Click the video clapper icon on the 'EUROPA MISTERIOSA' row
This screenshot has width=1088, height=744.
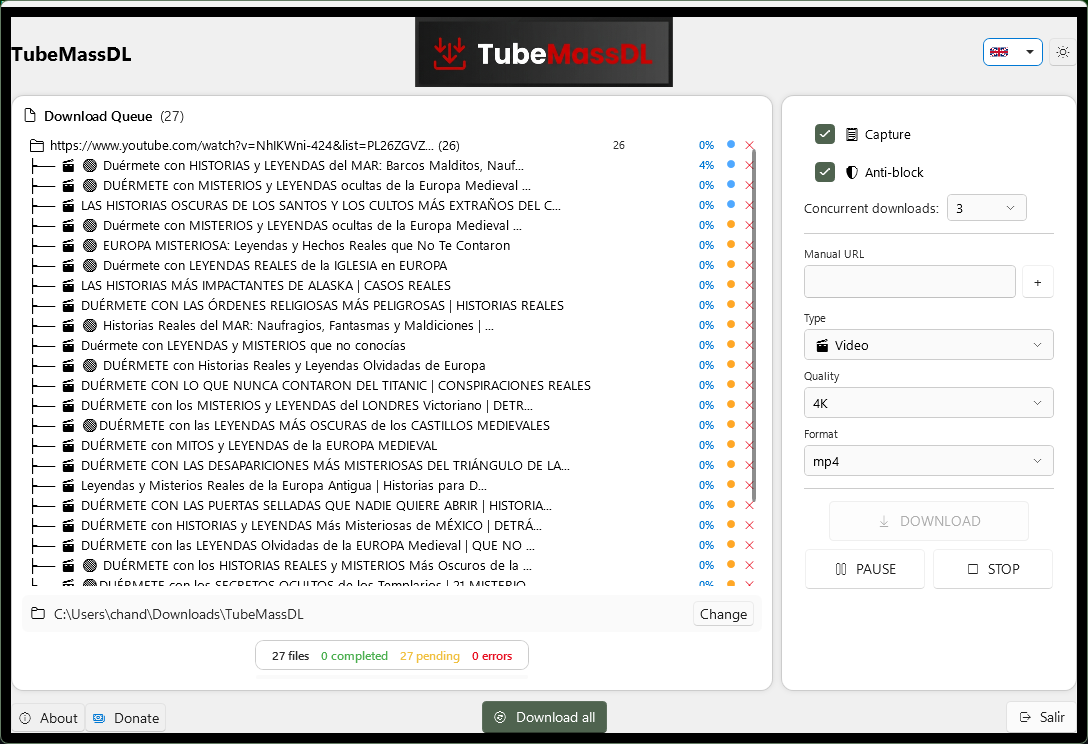68,246
